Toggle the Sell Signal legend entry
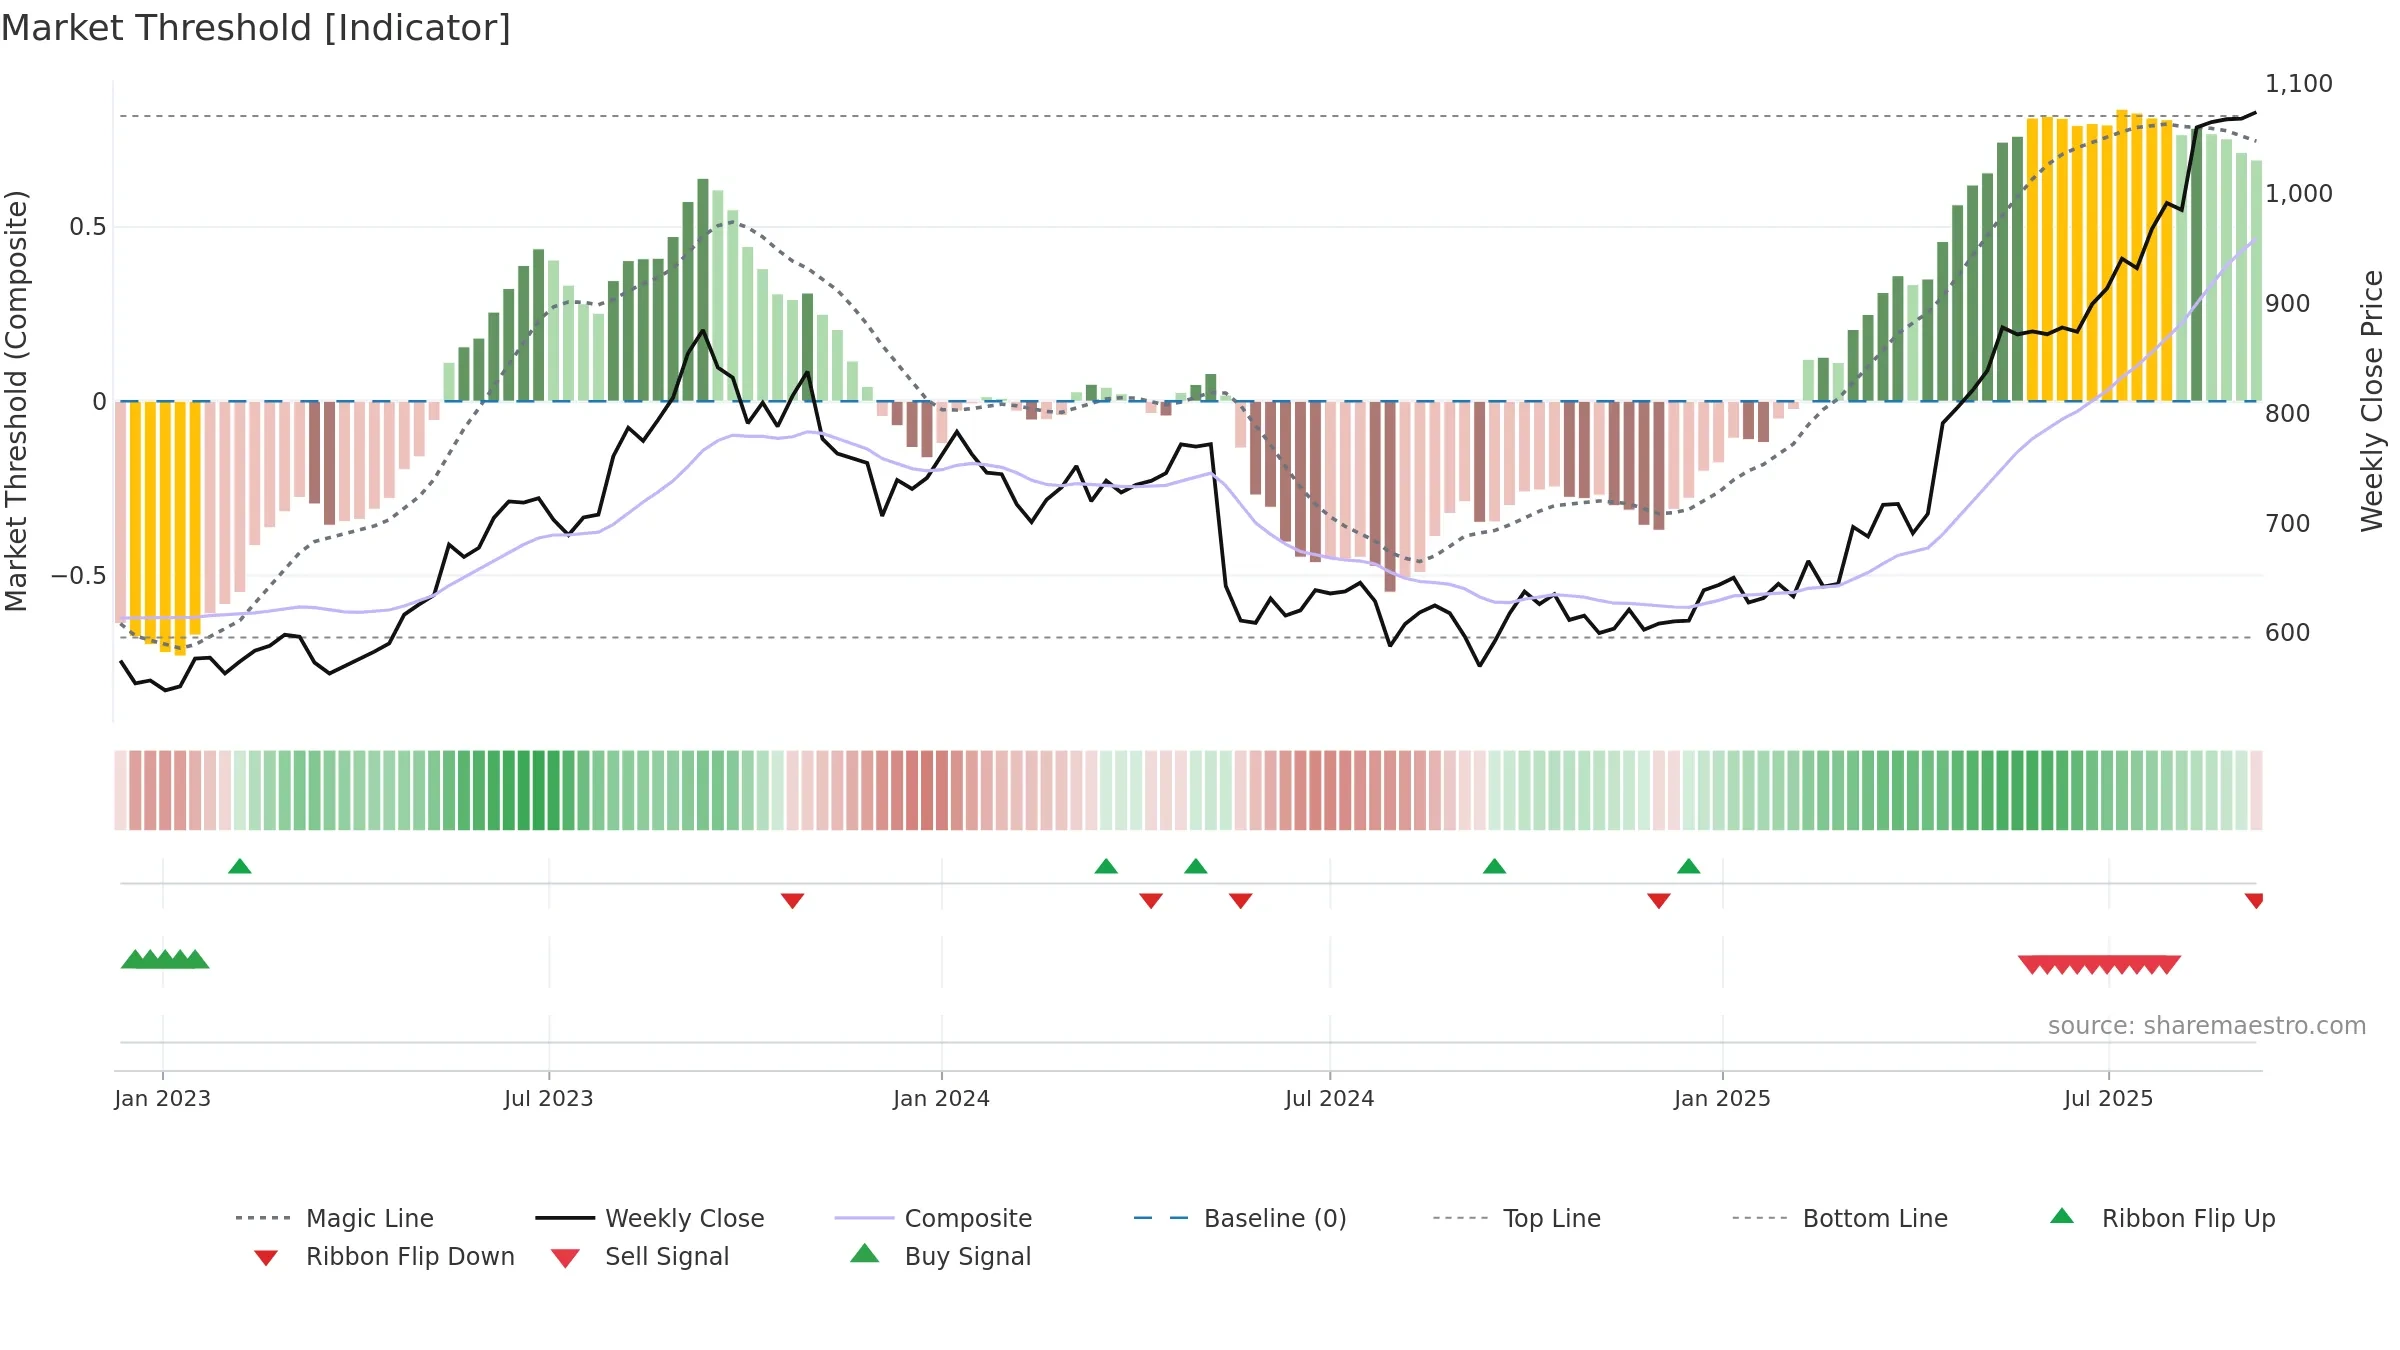The height and width of the screenshot is (1350, 2400). click(640, 1256)
